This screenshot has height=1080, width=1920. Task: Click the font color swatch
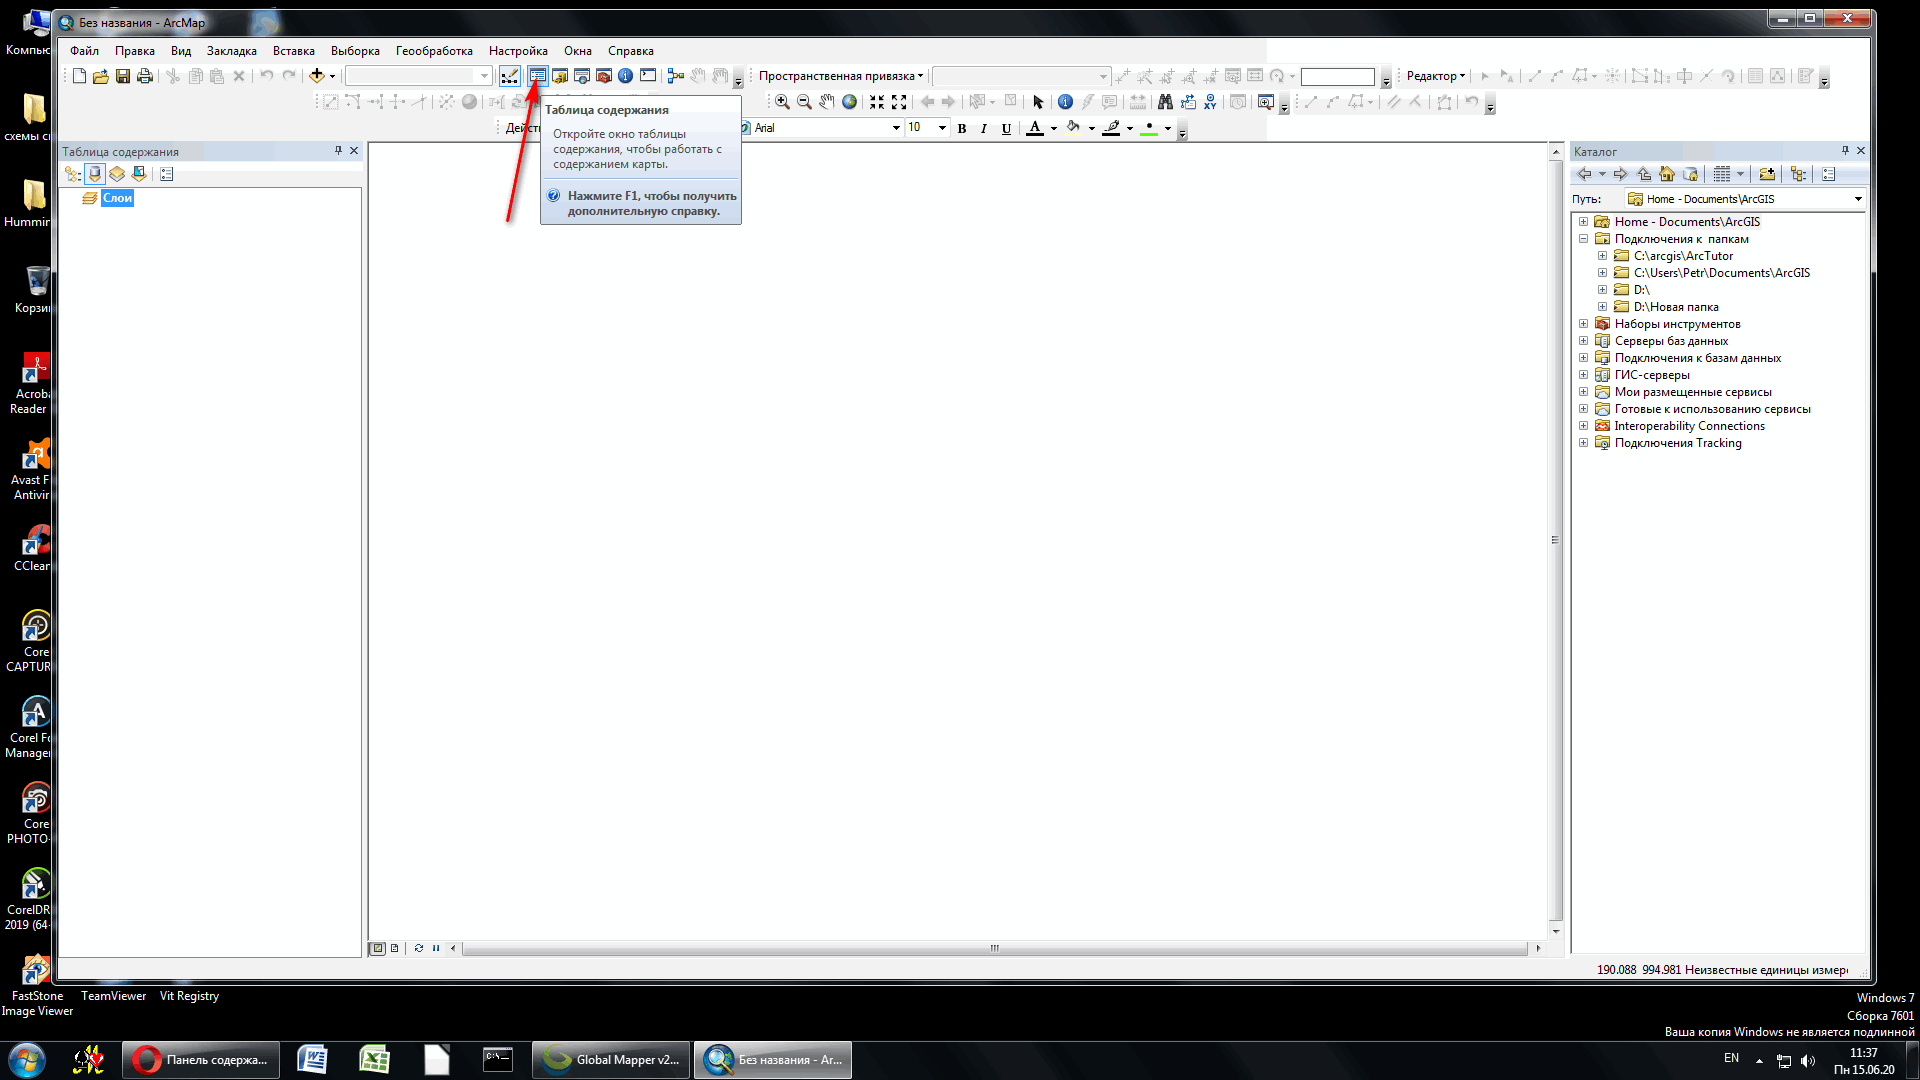1035,128
